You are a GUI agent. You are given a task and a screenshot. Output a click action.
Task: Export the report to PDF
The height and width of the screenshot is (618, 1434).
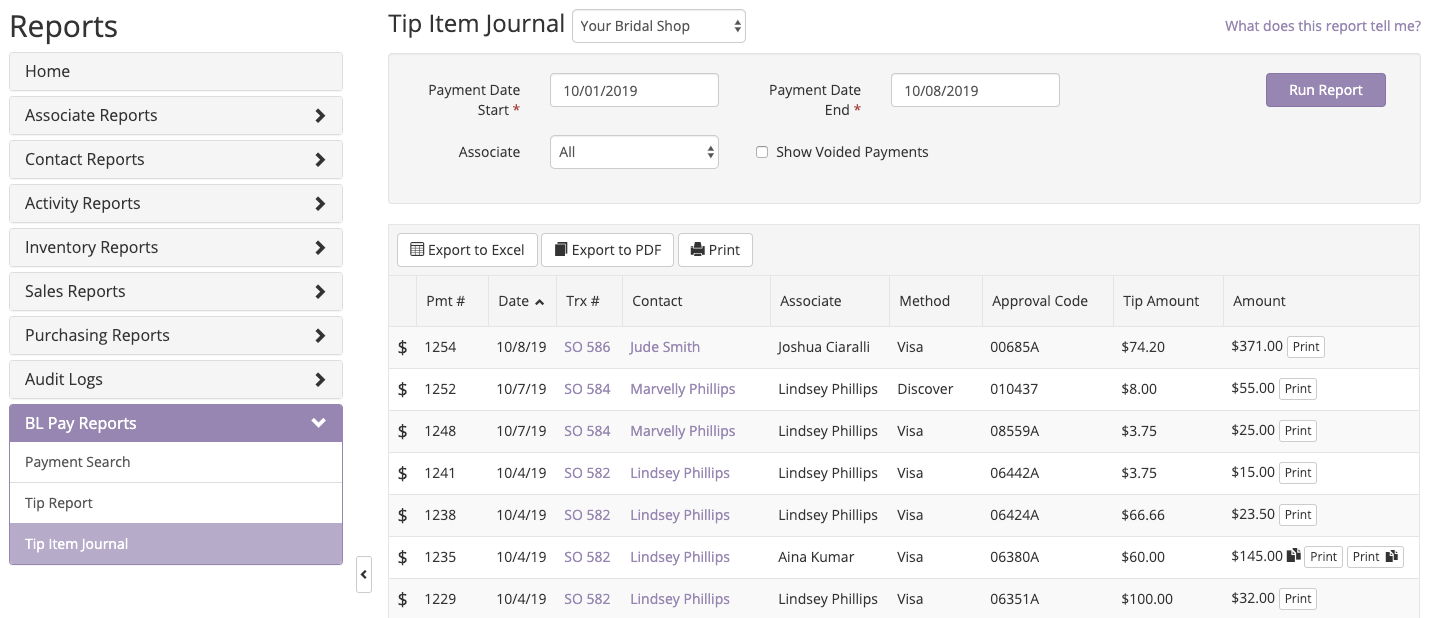(x=607, y=250)
